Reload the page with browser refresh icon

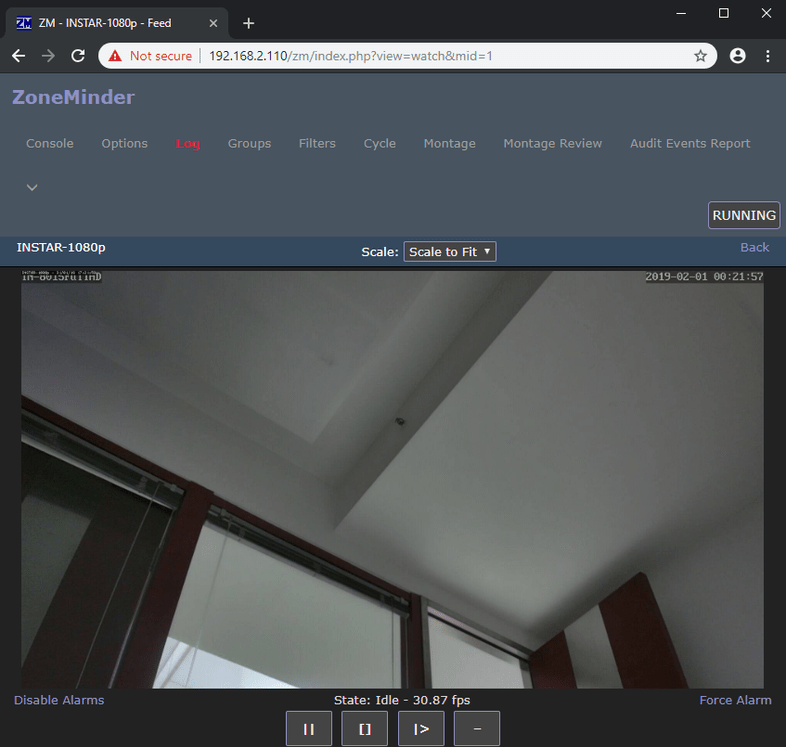78,56
